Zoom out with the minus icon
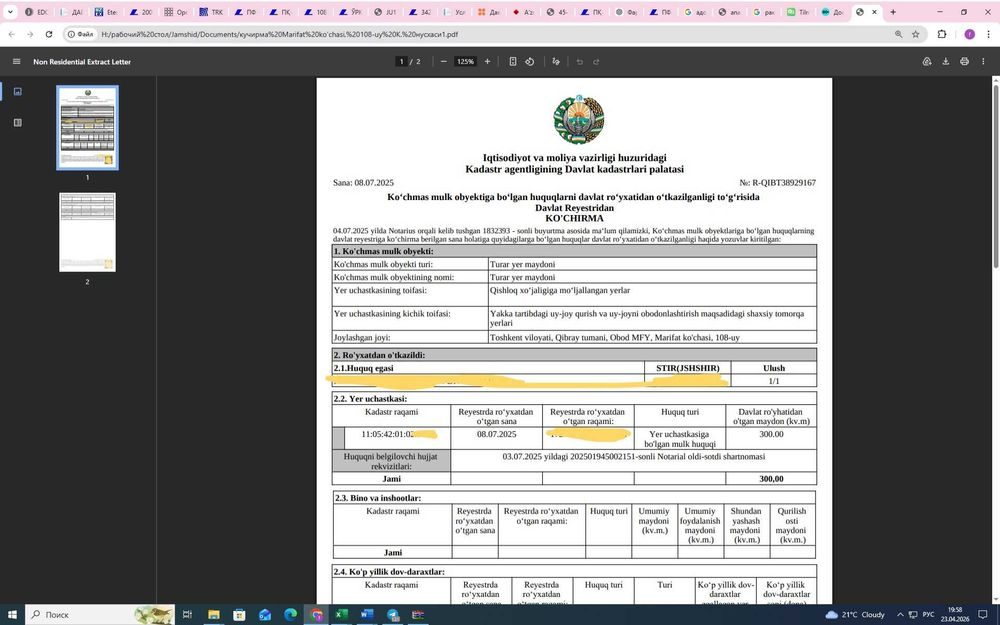1000x625 pixels. [444, 62]
